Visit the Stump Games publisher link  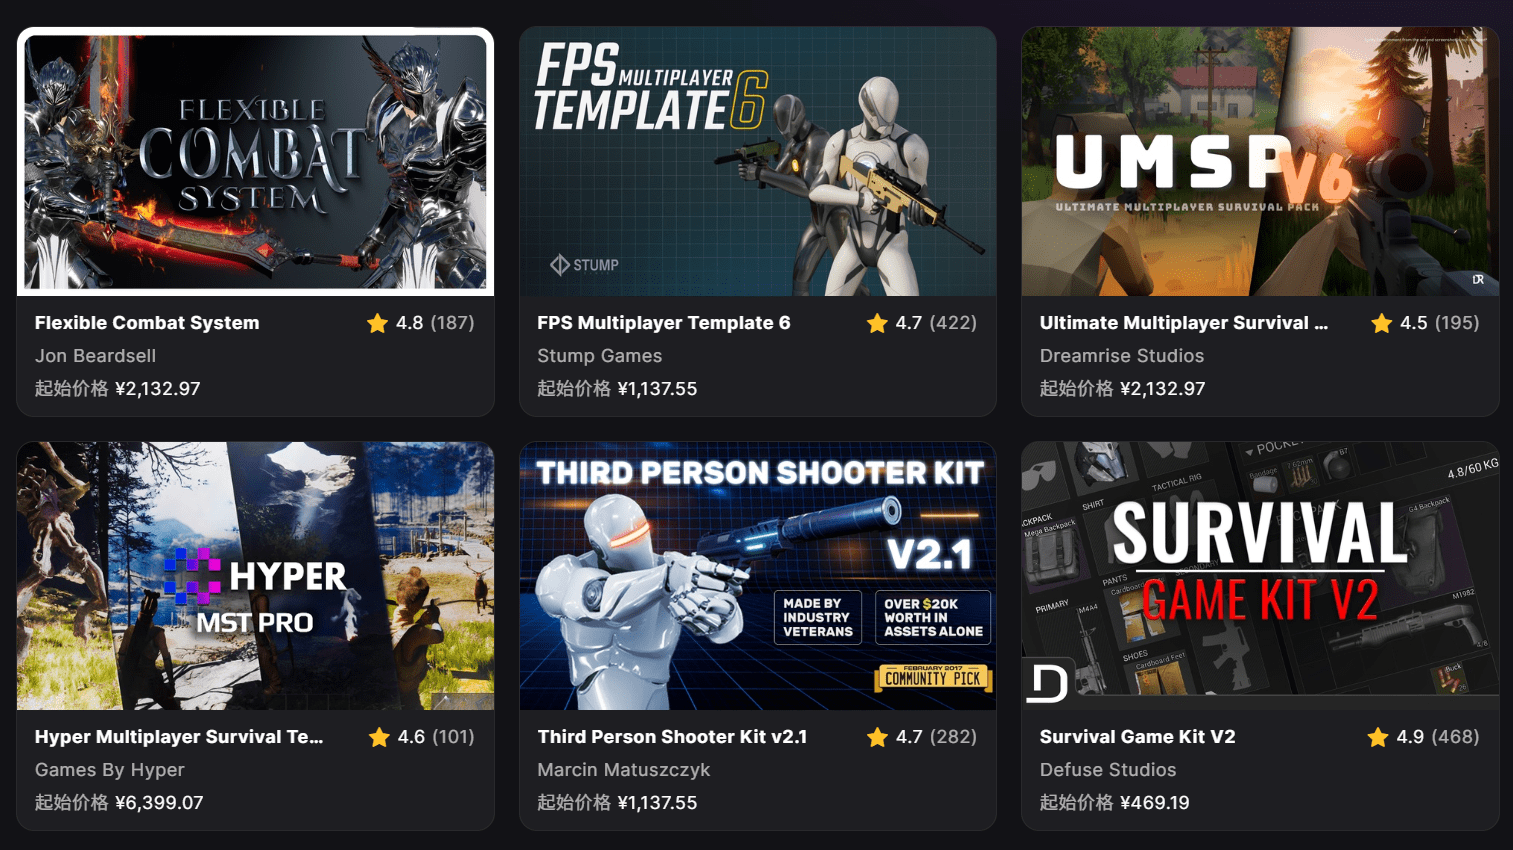tap(599, 356)
